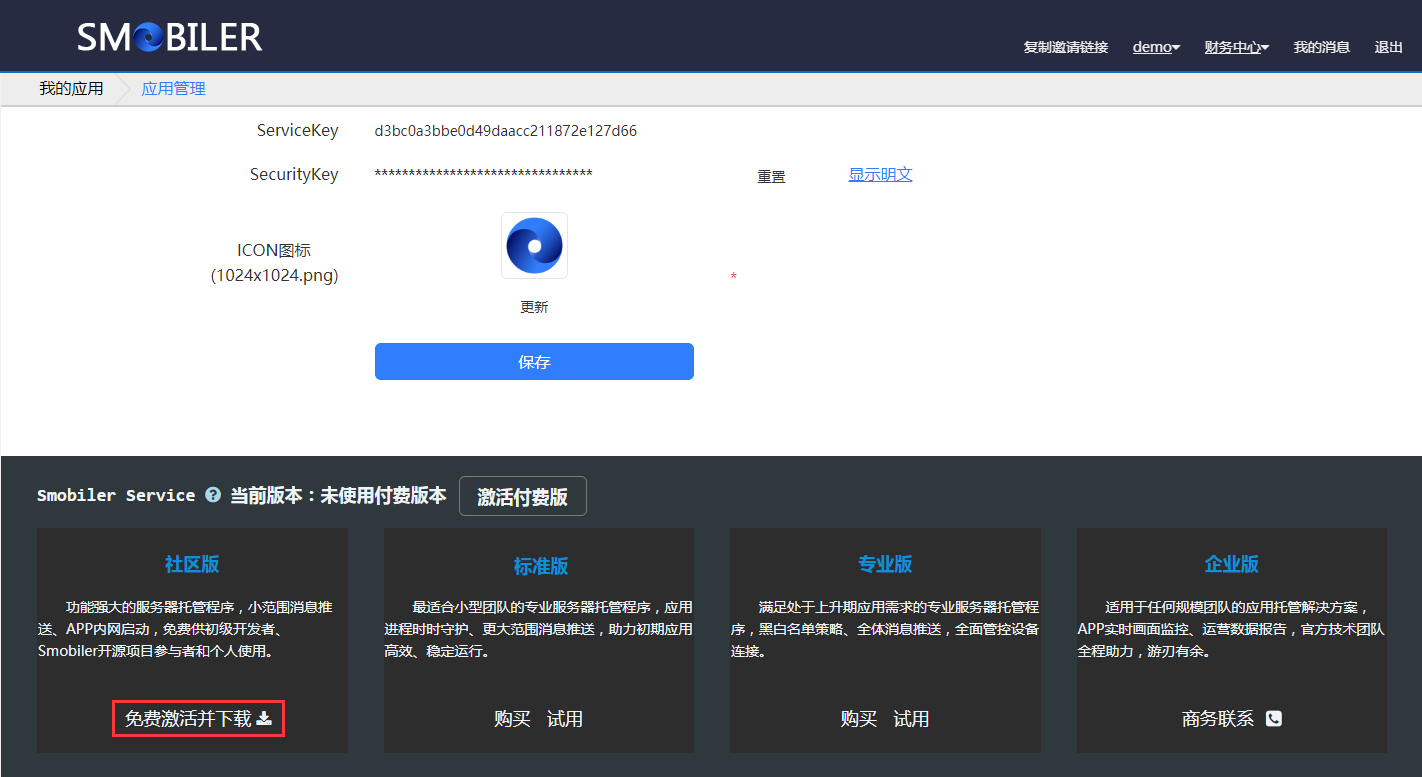Click 试用 under 专业版
1422x777 pixels.
[911, 719]
